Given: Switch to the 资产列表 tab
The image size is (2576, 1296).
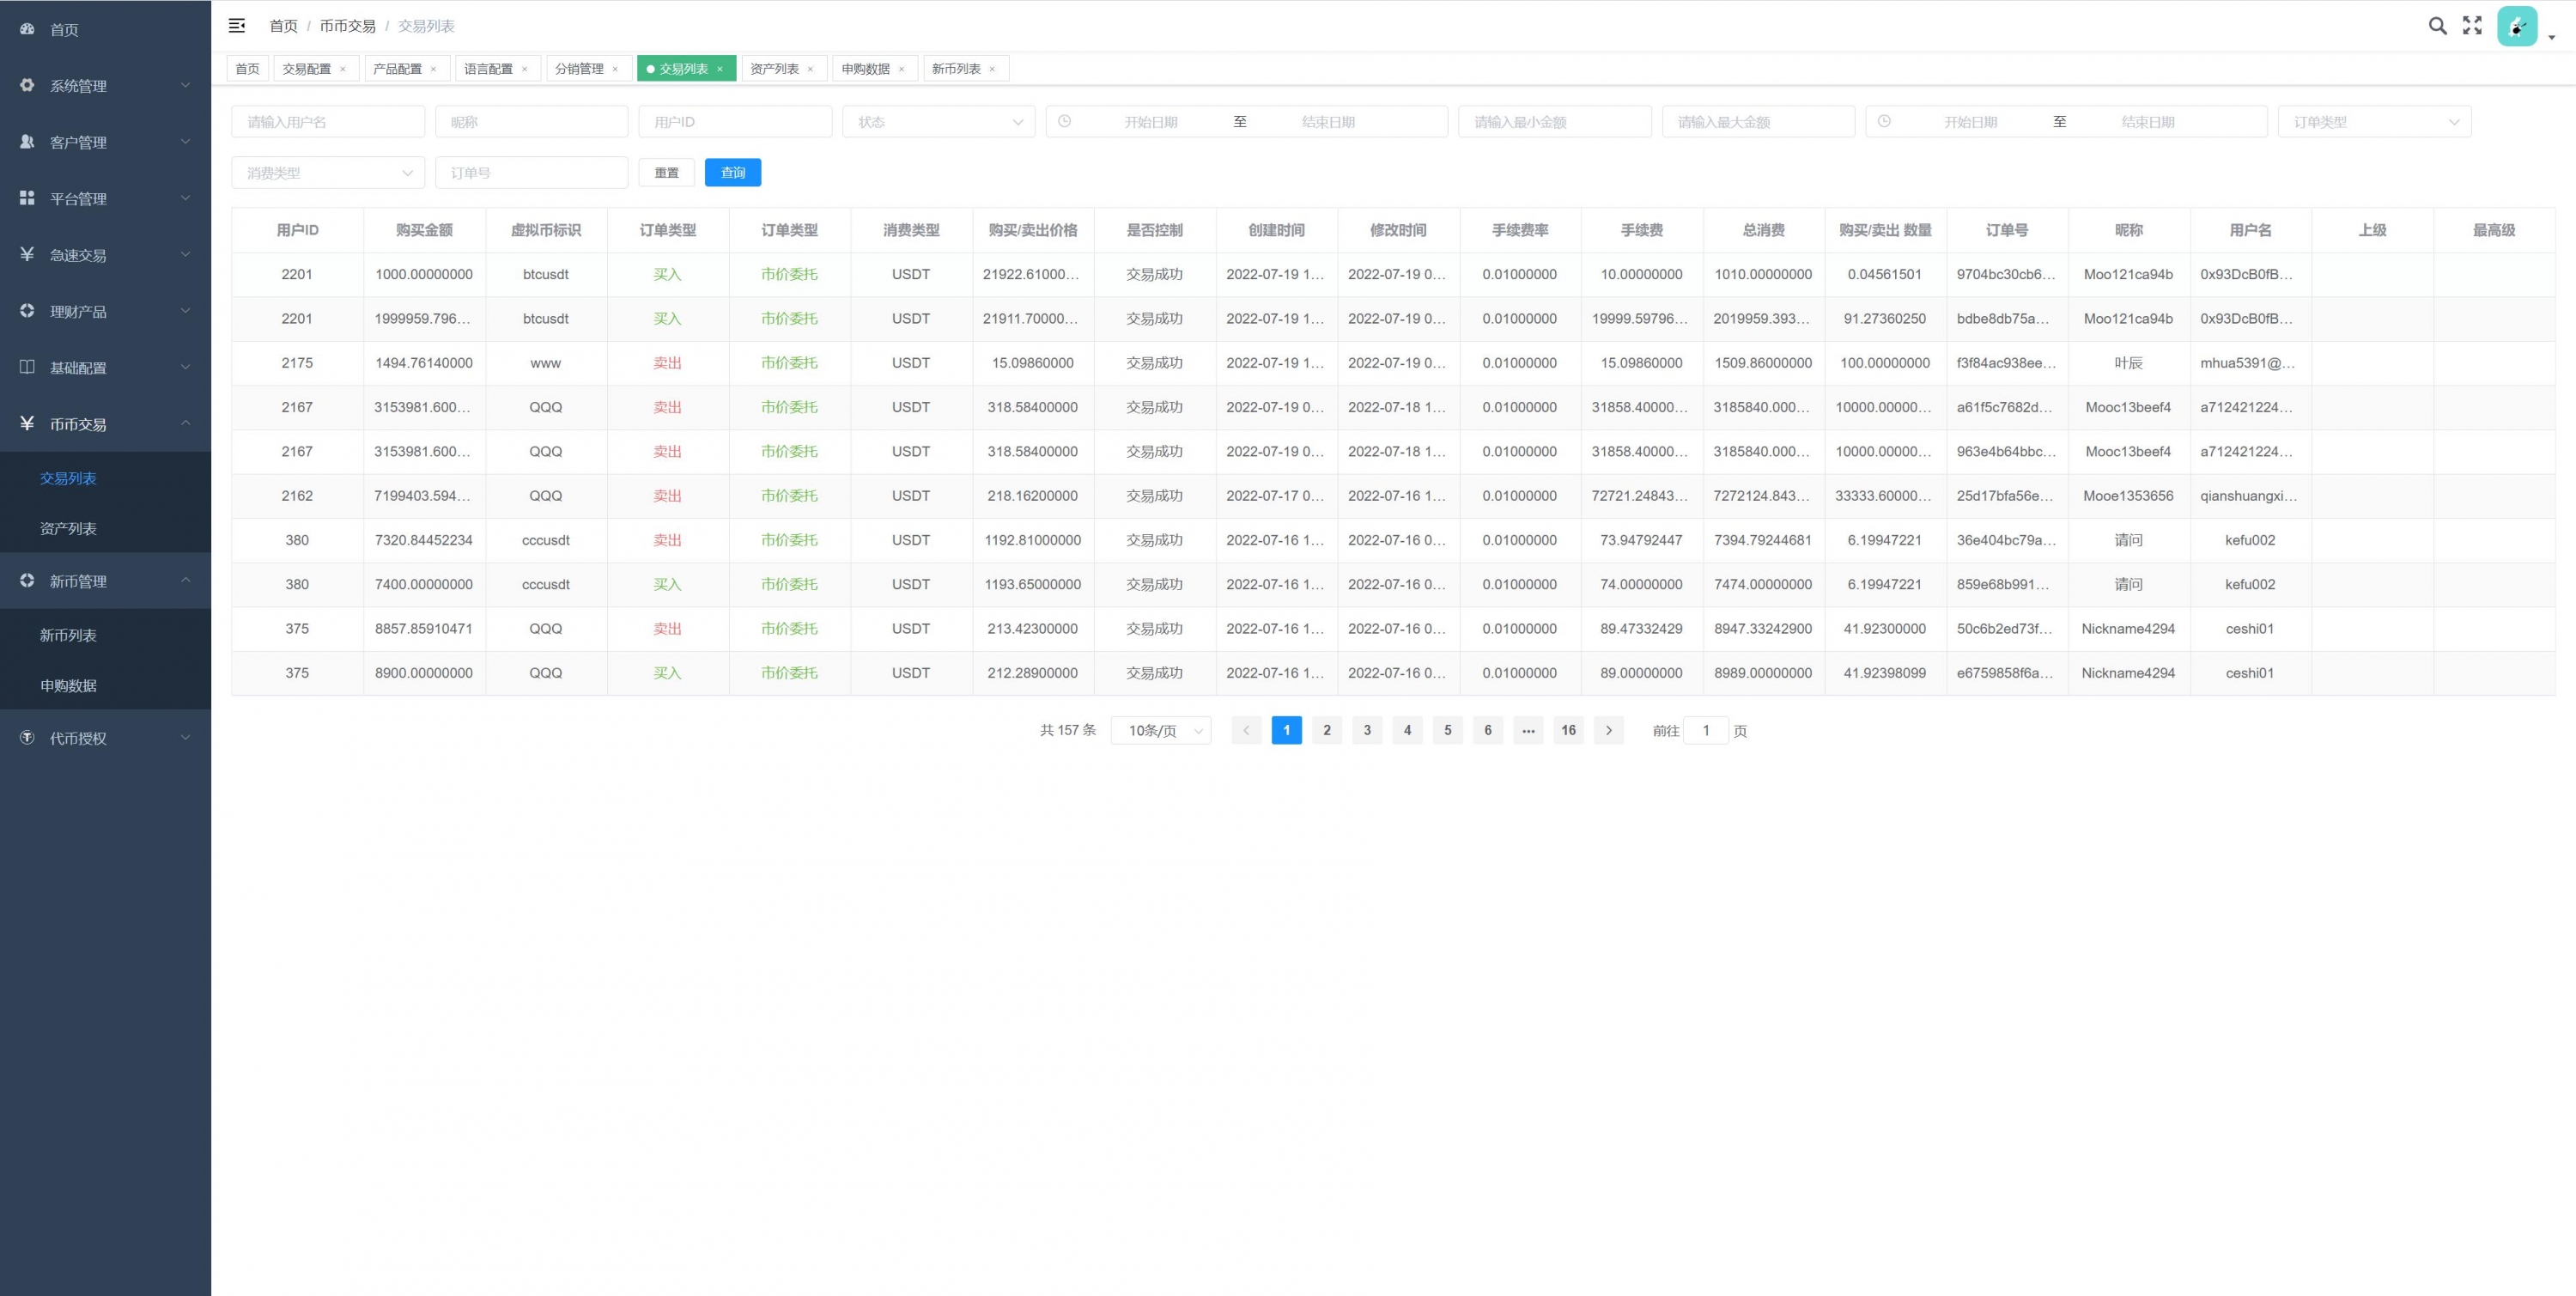Looking at the screenshot, I should [774, 69].
